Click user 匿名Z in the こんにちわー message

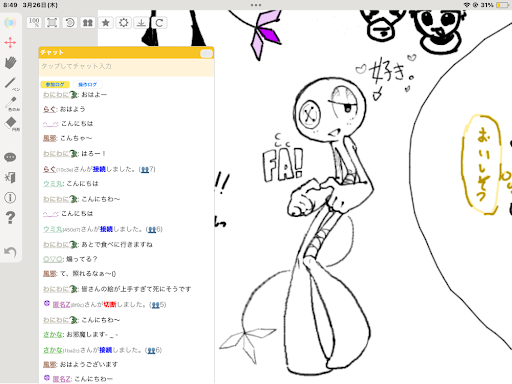coord(62,379)
